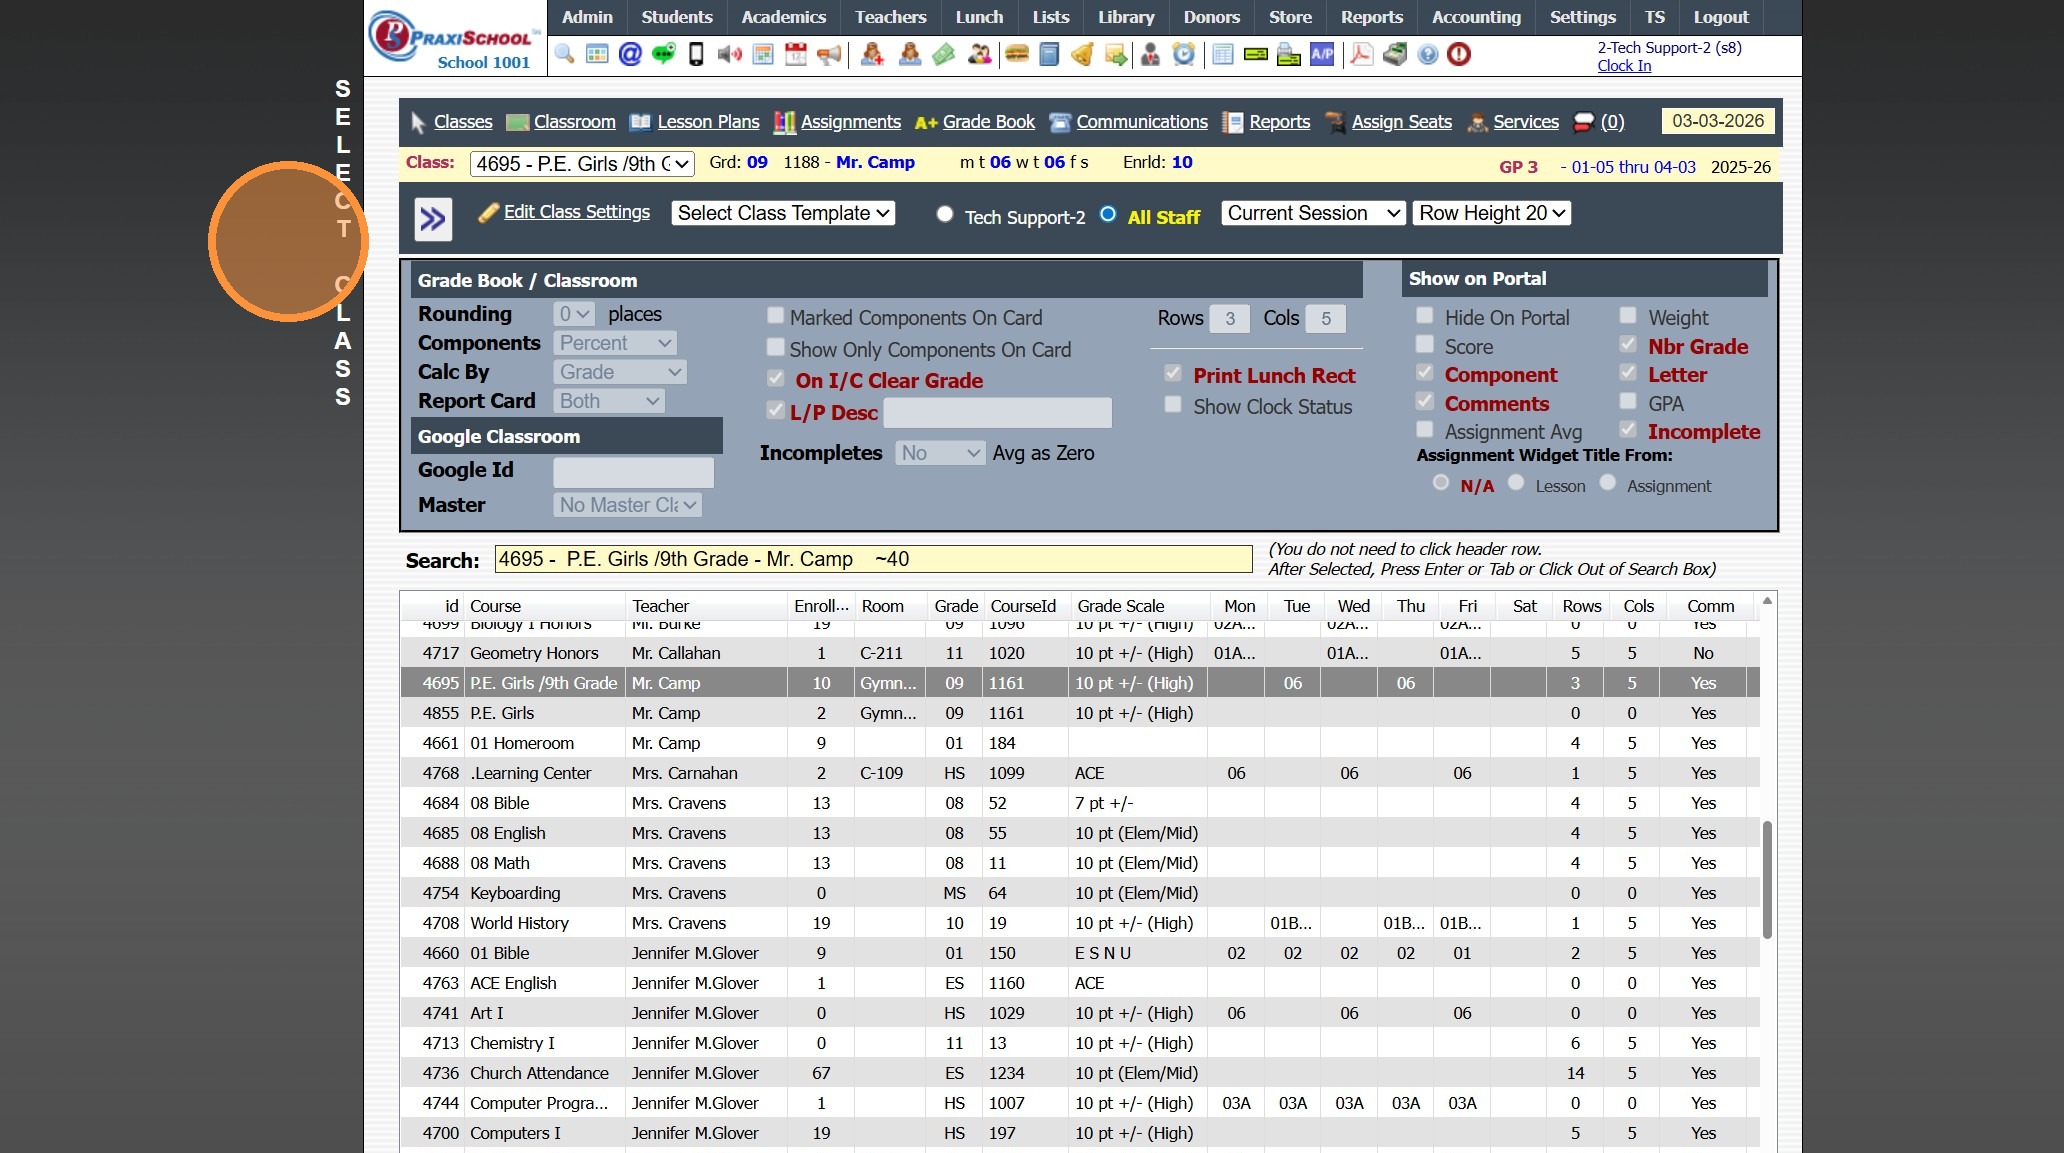Open the email @ icon
The image size is (2064, 1153).
[630, 54]
